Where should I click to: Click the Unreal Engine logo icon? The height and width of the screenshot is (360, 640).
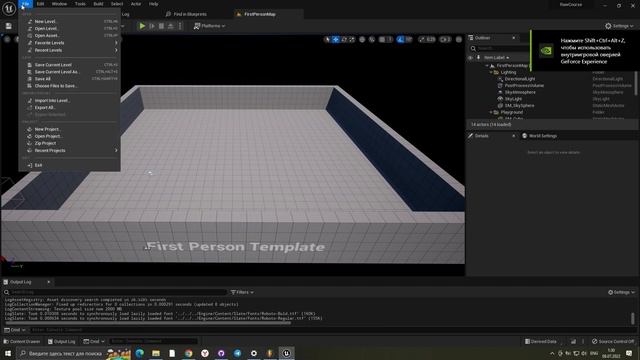[9, 9]
